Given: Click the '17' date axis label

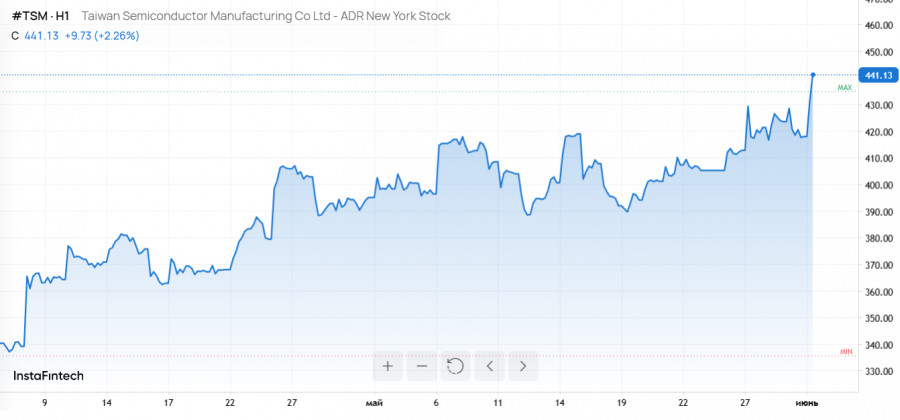Looking at the screenshot, I should coord(168,403).
